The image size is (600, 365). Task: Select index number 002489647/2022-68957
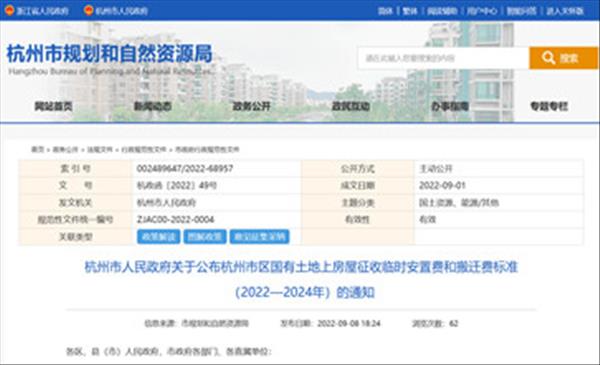[x=185, y=168]
